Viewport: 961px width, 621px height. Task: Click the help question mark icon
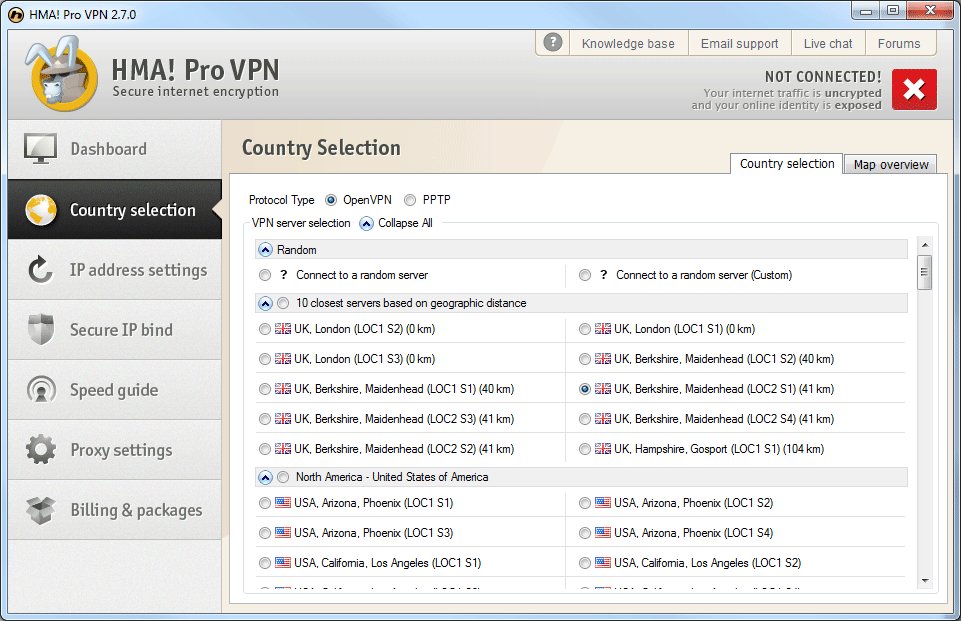point(553,42)
